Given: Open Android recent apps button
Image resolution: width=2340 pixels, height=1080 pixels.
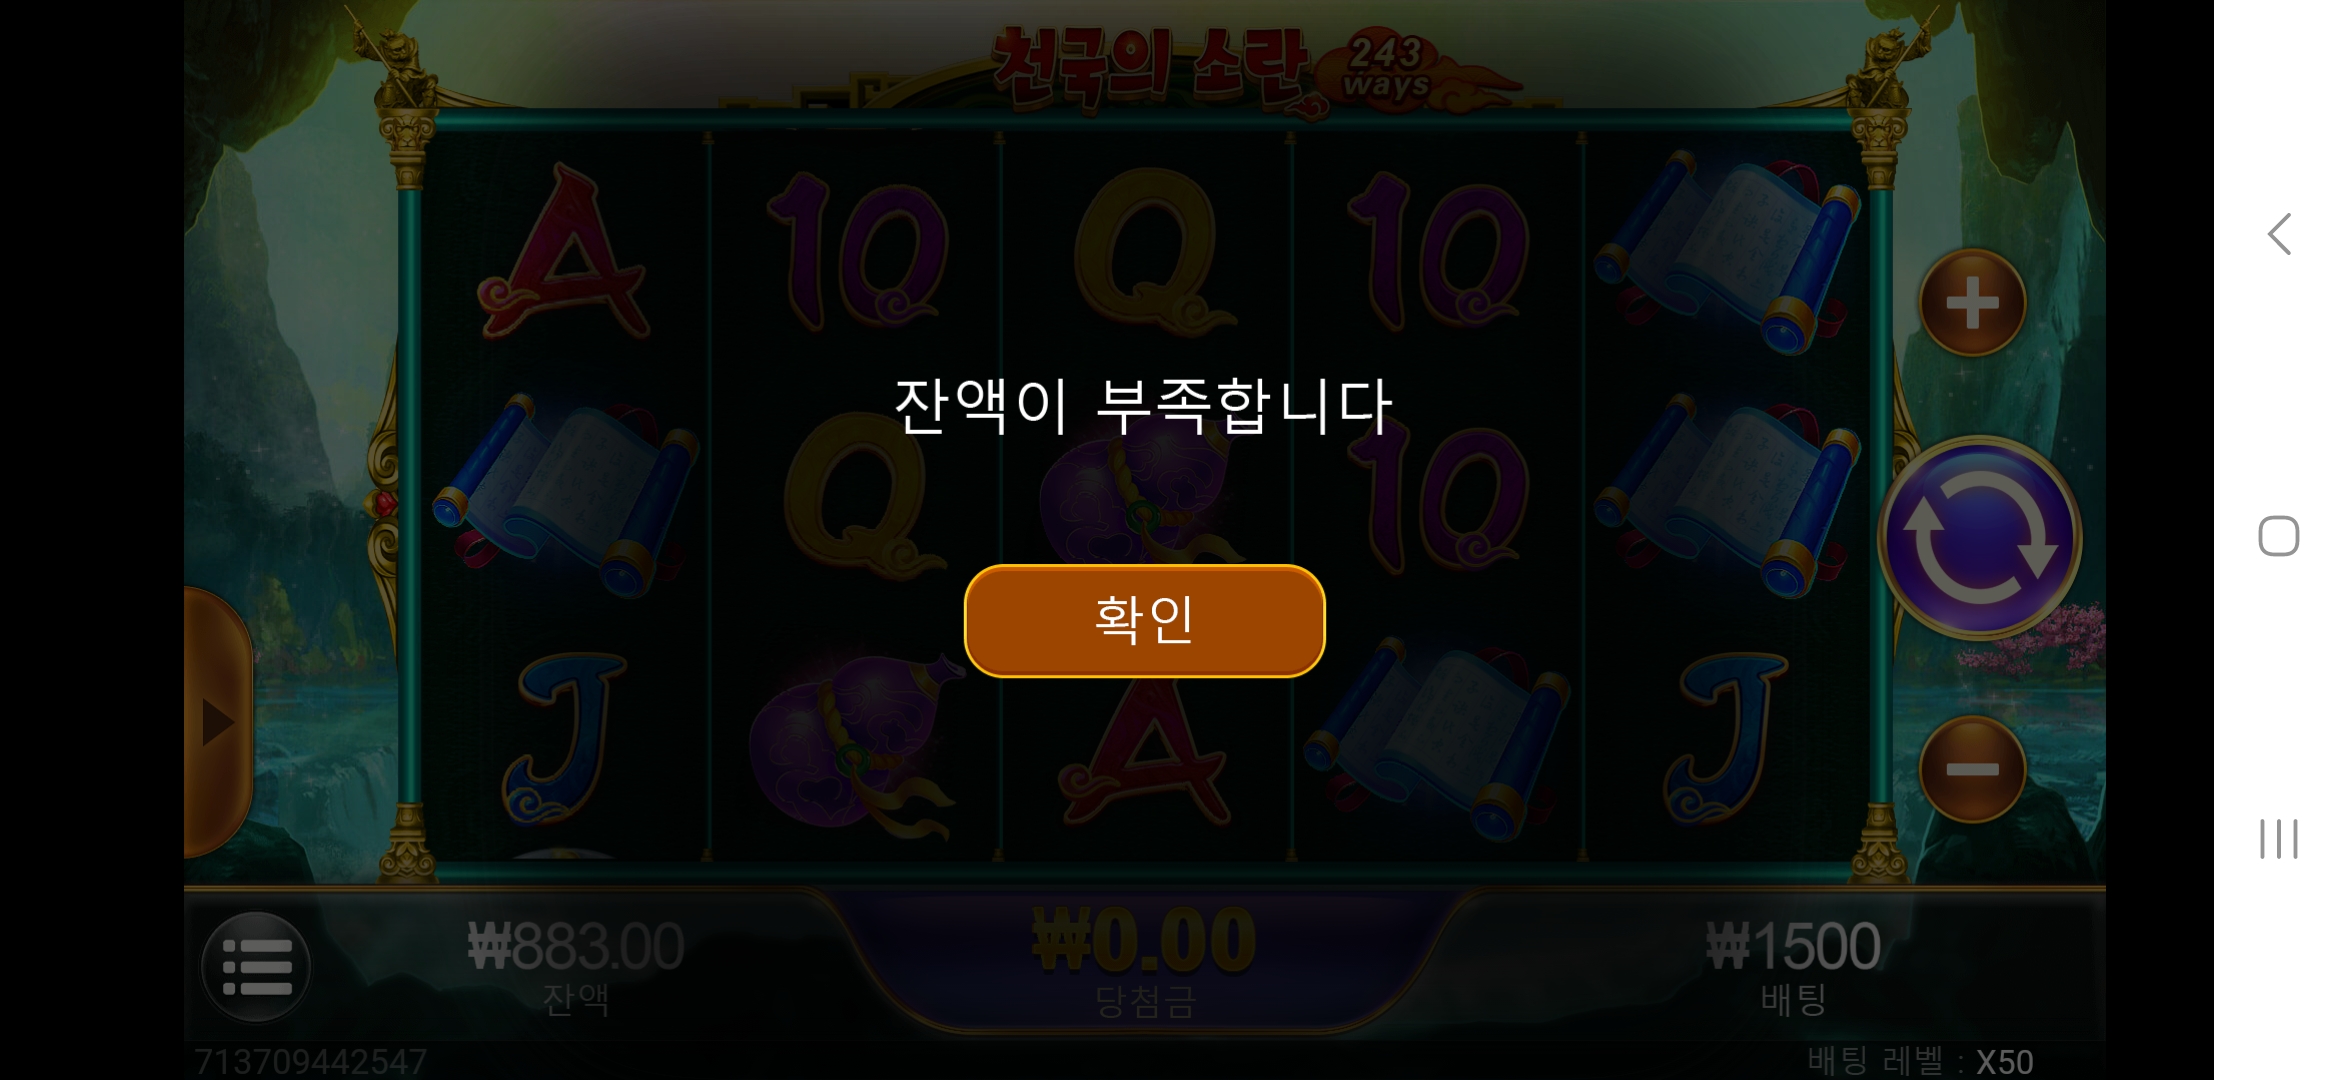Looking at the screenshot, I should [2279, 838].
